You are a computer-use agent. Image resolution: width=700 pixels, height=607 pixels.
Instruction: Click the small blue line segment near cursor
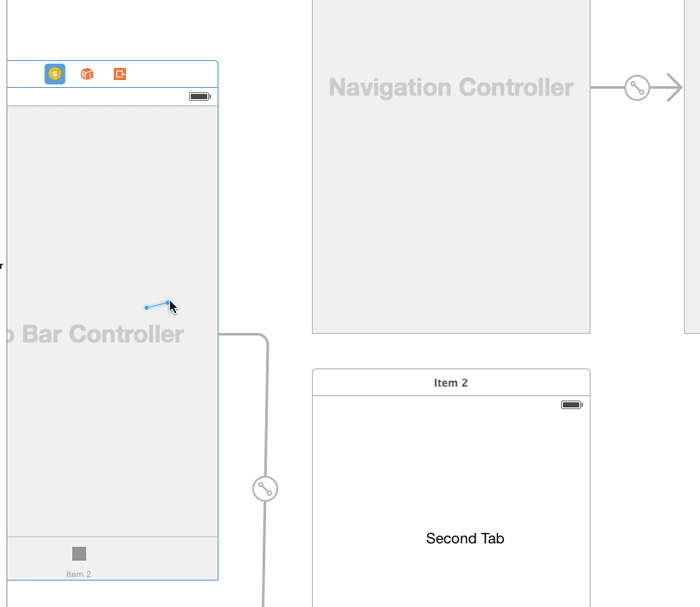156,305
